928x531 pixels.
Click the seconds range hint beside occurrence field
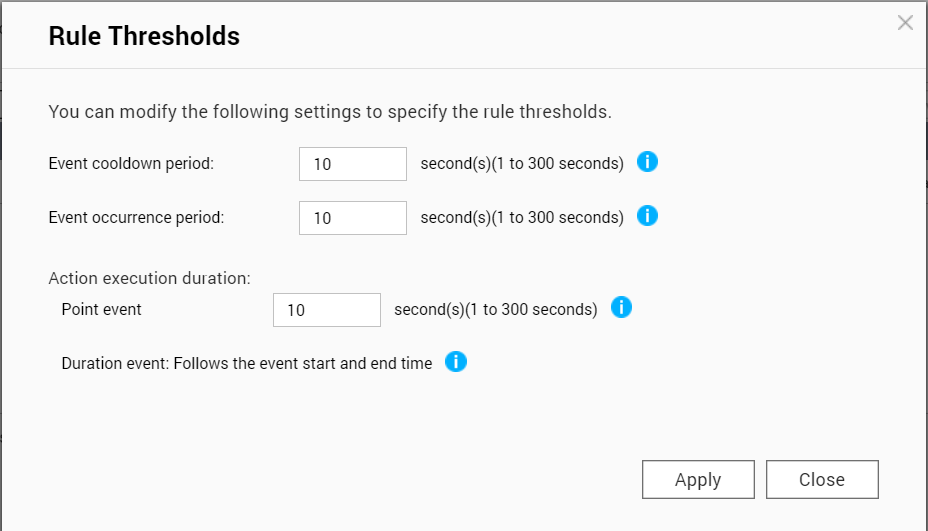522,217
